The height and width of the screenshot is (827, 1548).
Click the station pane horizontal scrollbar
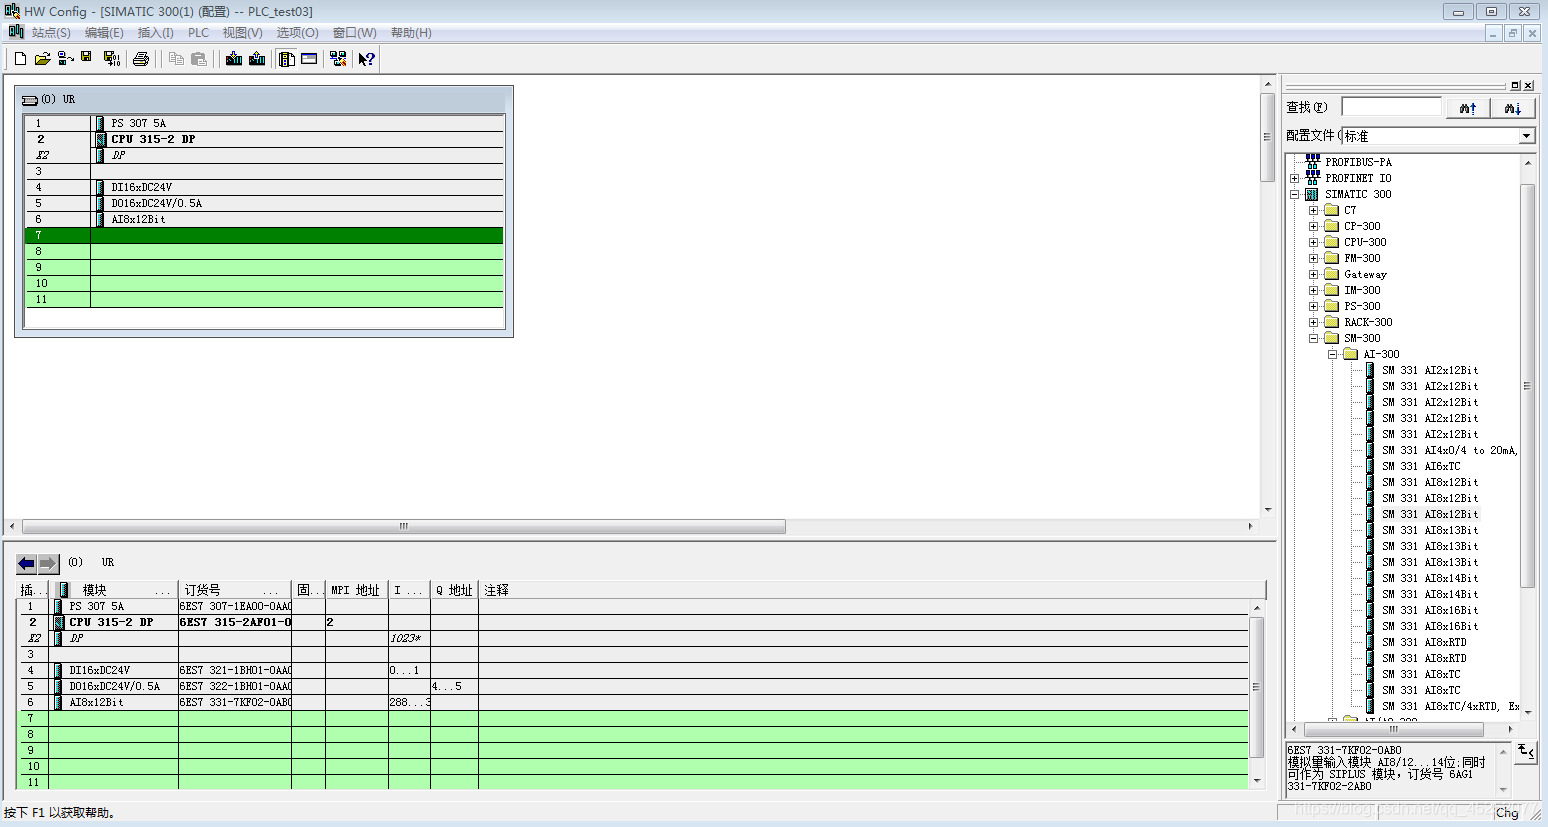pyautogui.click(x=403, y=526)
